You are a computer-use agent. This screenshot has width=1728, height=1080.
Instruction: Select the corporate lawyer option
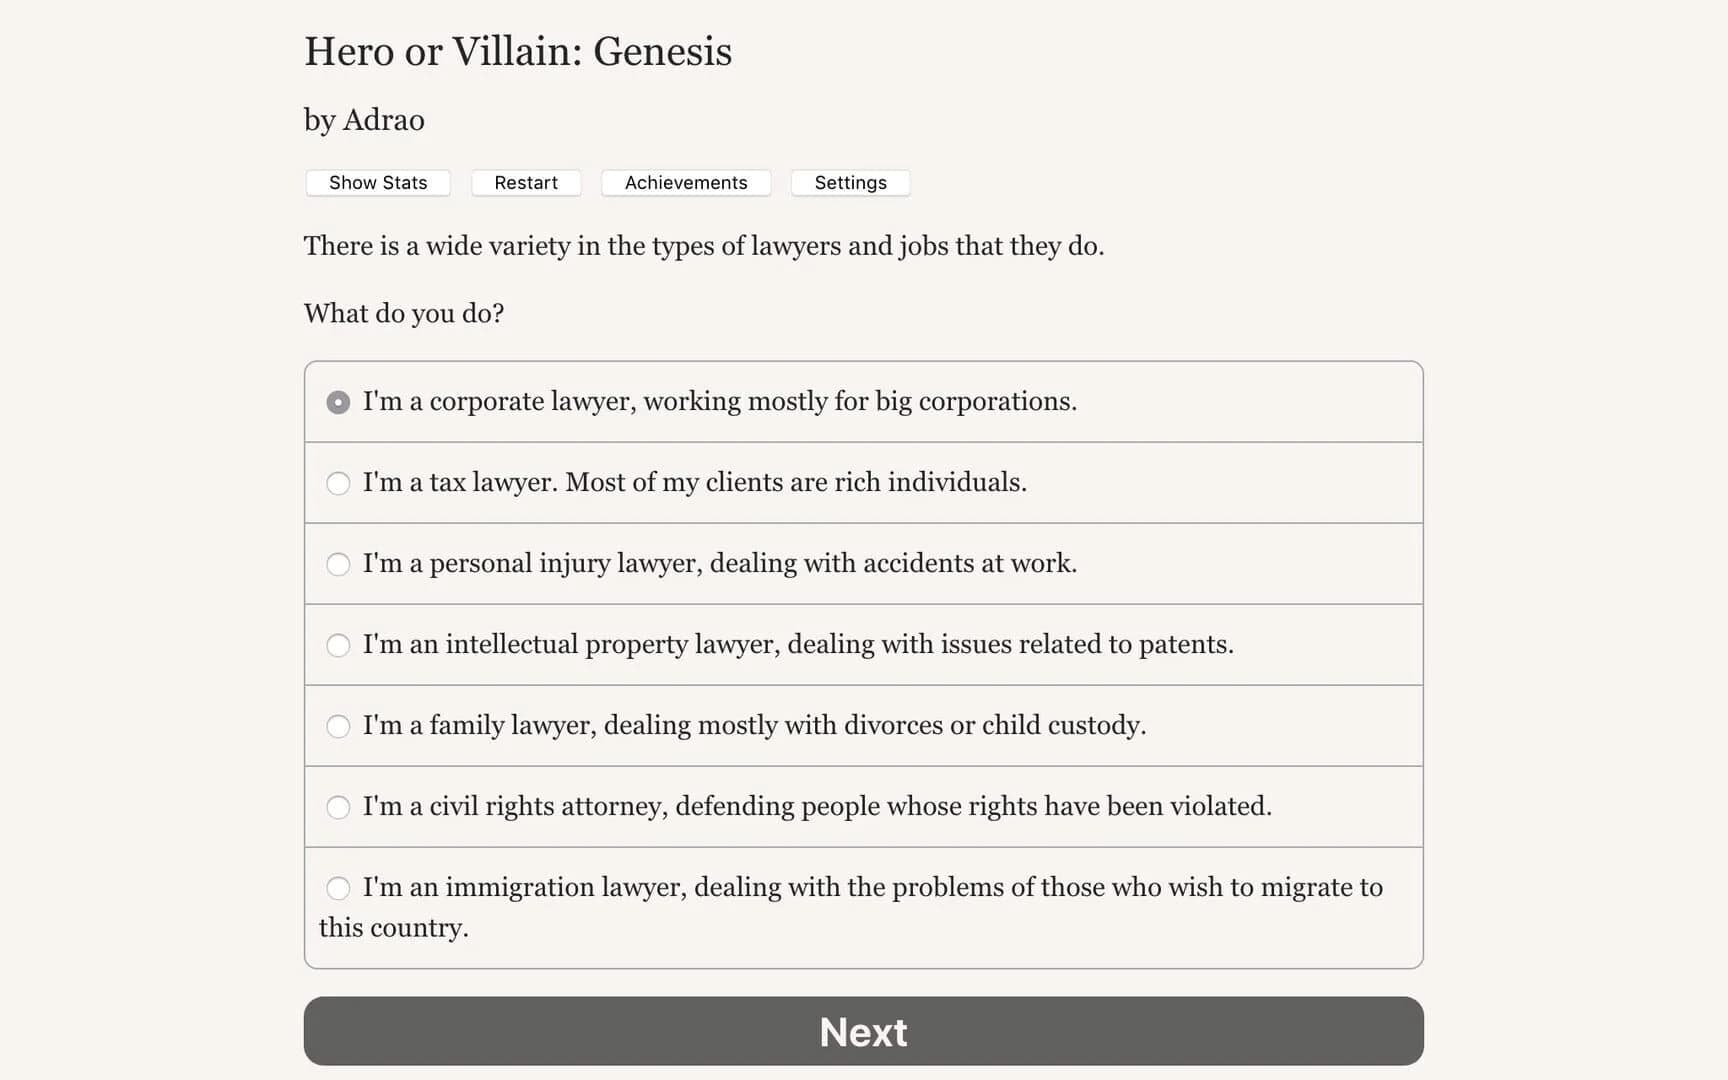pos(338,402)
